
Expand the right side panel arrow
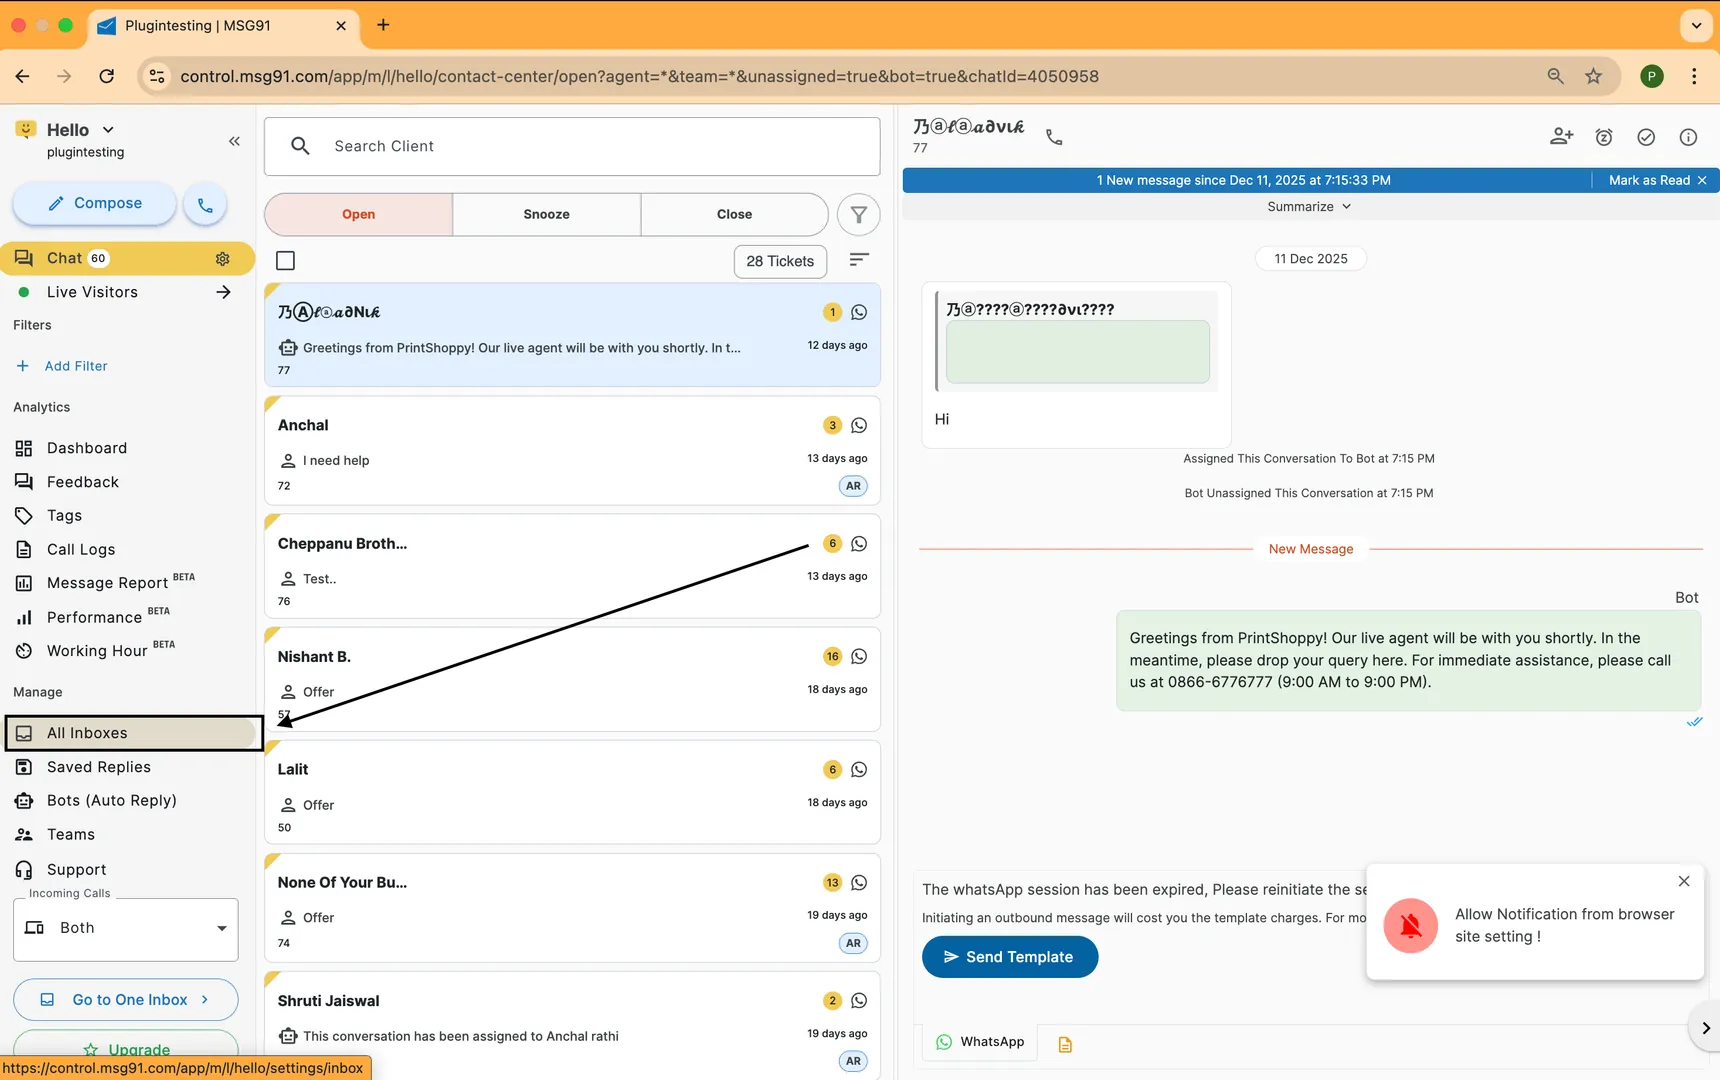tap(1705, 1028)
